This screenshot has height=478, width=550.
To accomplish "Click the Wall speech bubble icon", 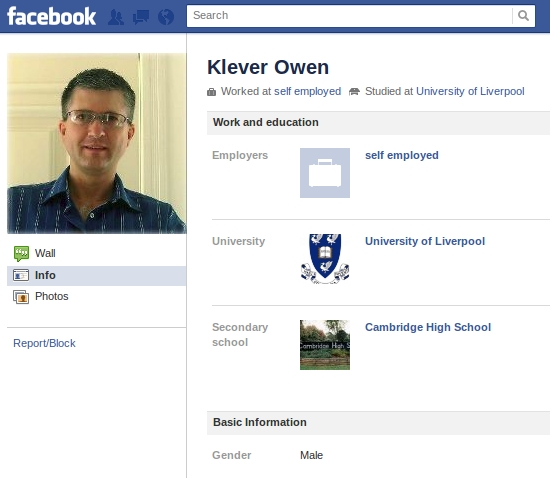I will point(21,254).
